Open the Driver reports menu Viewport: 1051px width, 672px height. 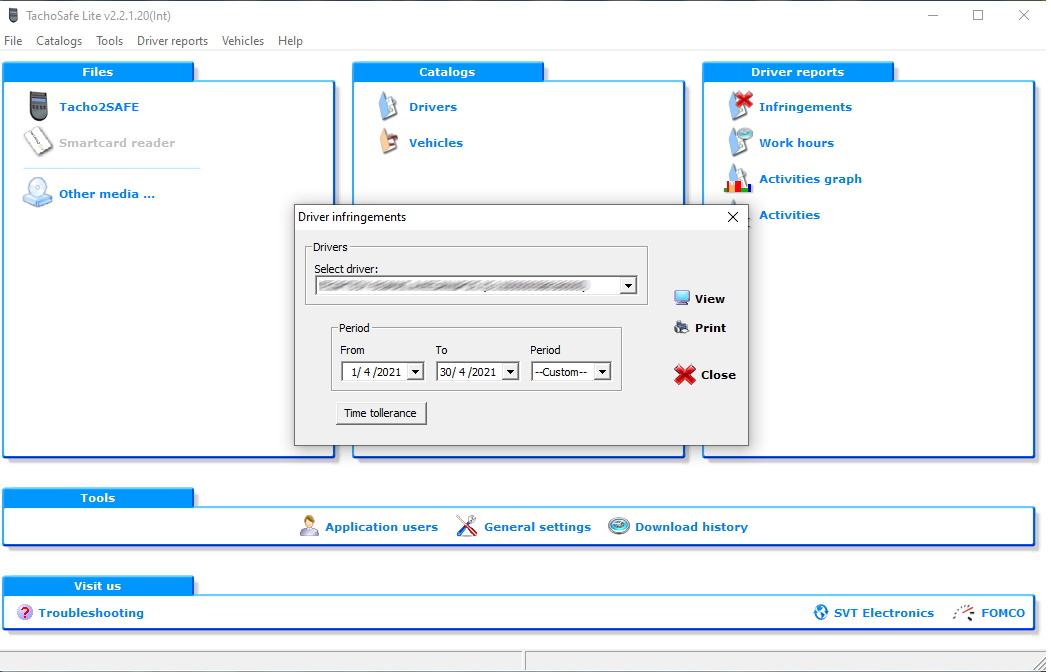(x=172, y=41)
